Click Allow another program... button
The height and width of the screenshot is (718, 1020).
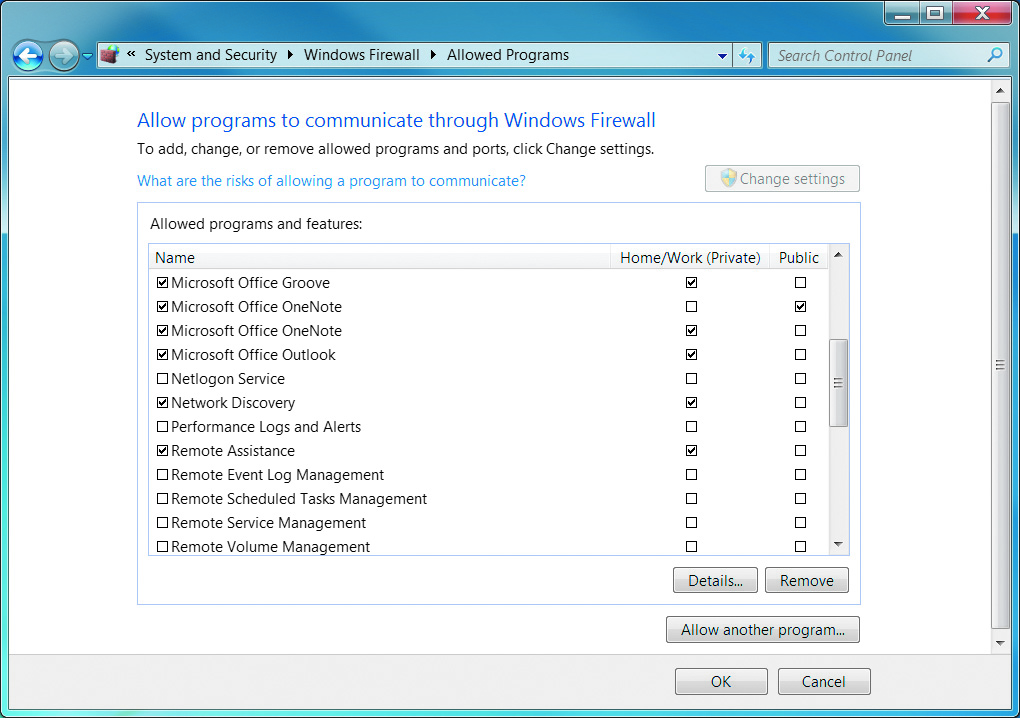[762, 630]
